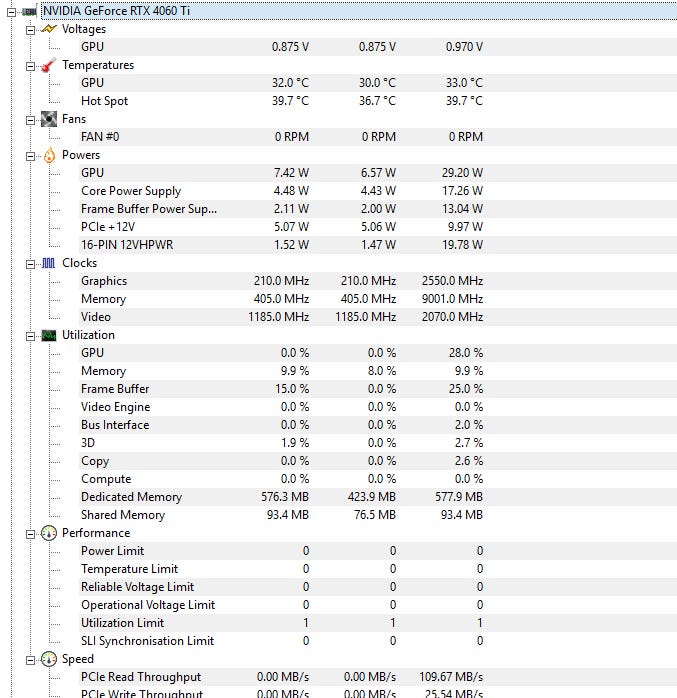Image resolution: width=677 pixels, height=698 pixels.
Task: Collapse the Powers section
Action: pos(30,156)
